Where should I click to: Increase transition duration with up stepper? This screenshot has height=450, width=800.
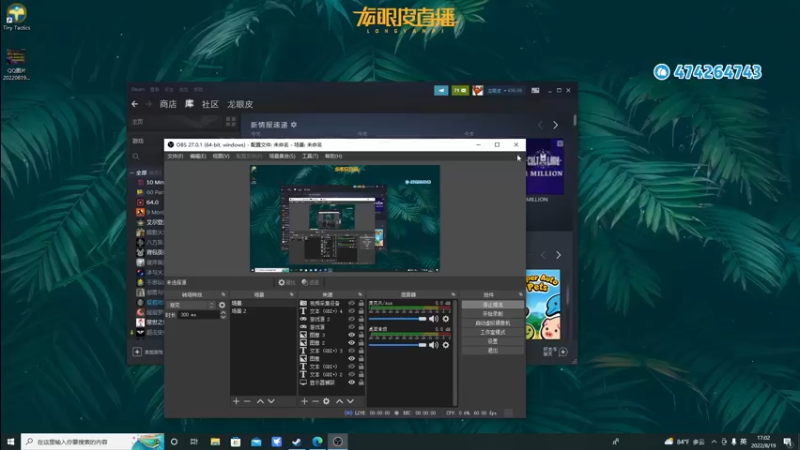223,313
